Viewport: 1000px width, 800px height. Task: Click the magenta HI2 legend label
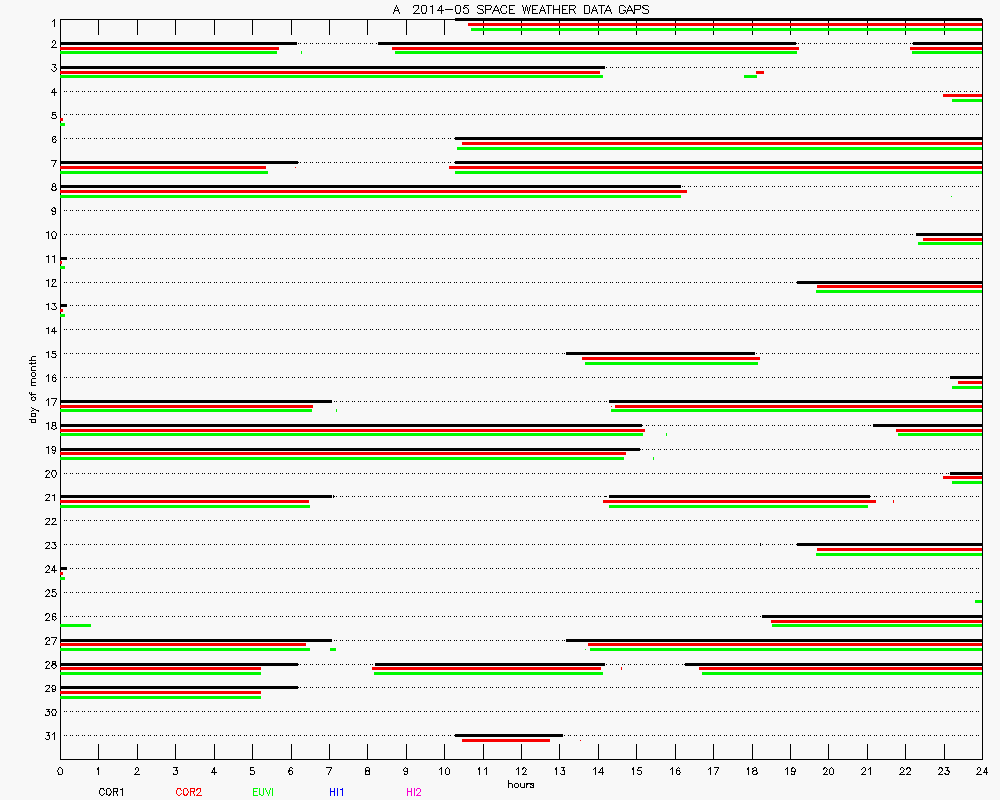click(x=414, y=792)
